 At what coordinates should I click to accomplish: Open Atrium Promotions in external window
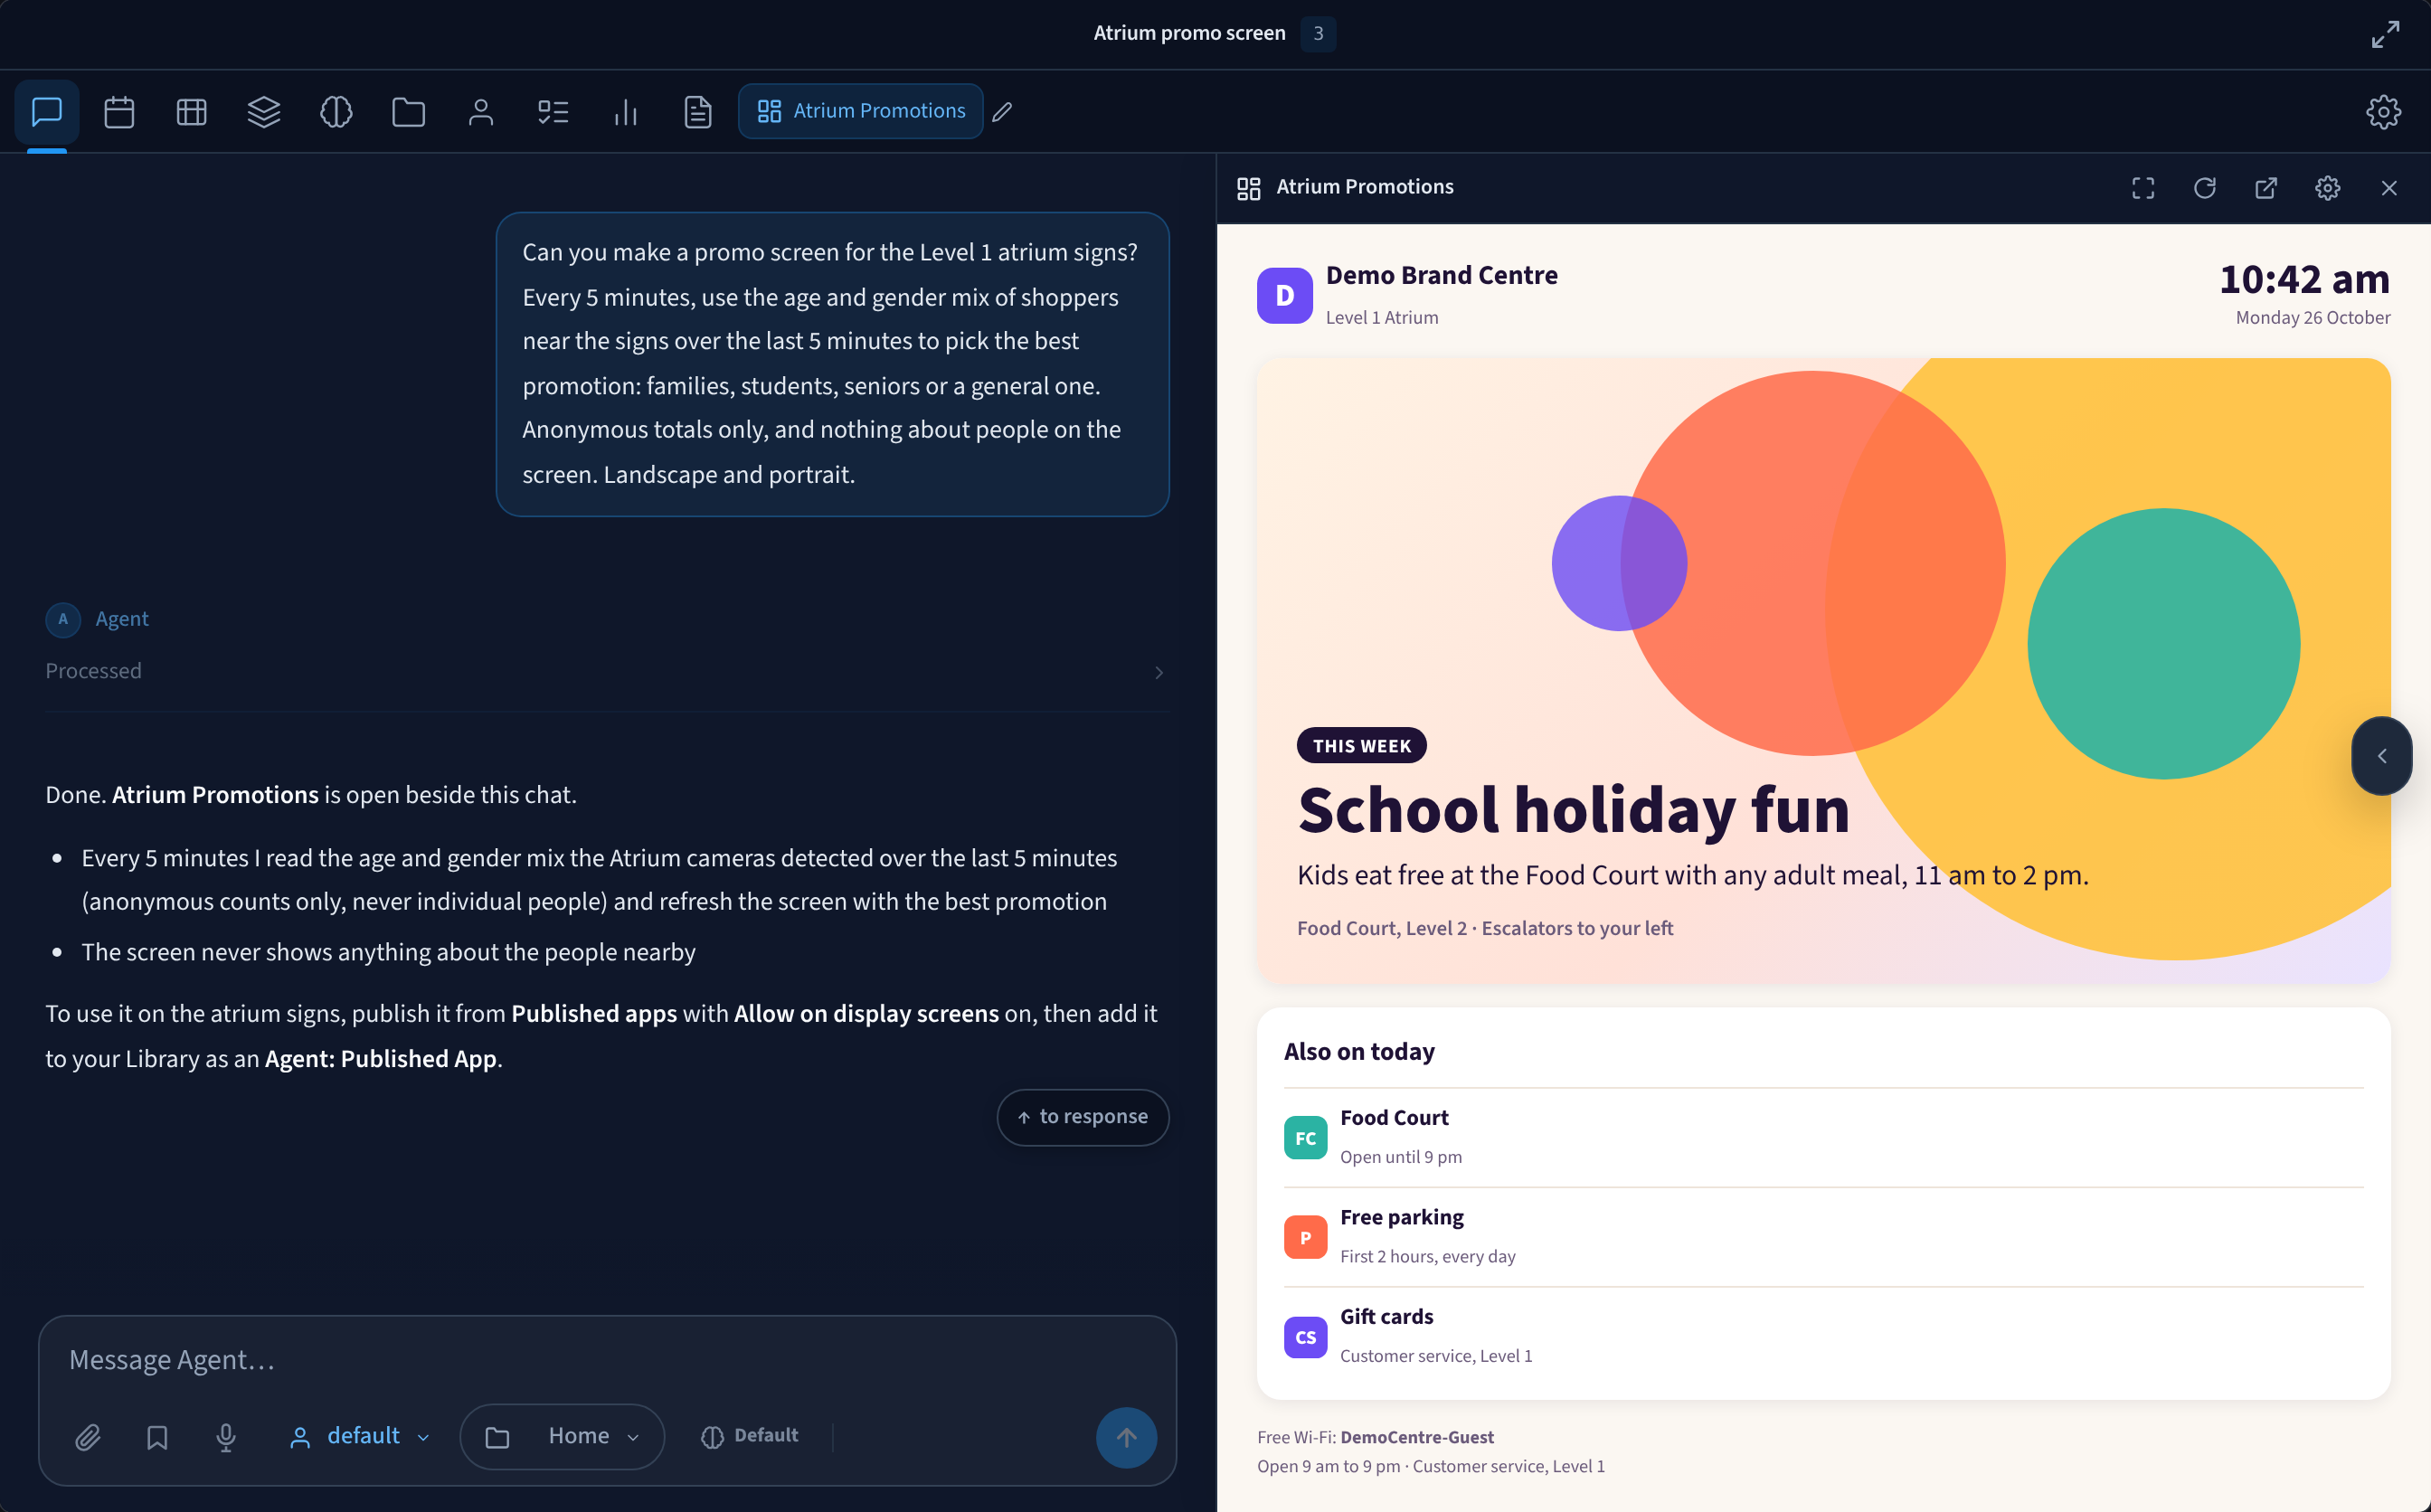pyautogui.click(x=2266, y=188)
